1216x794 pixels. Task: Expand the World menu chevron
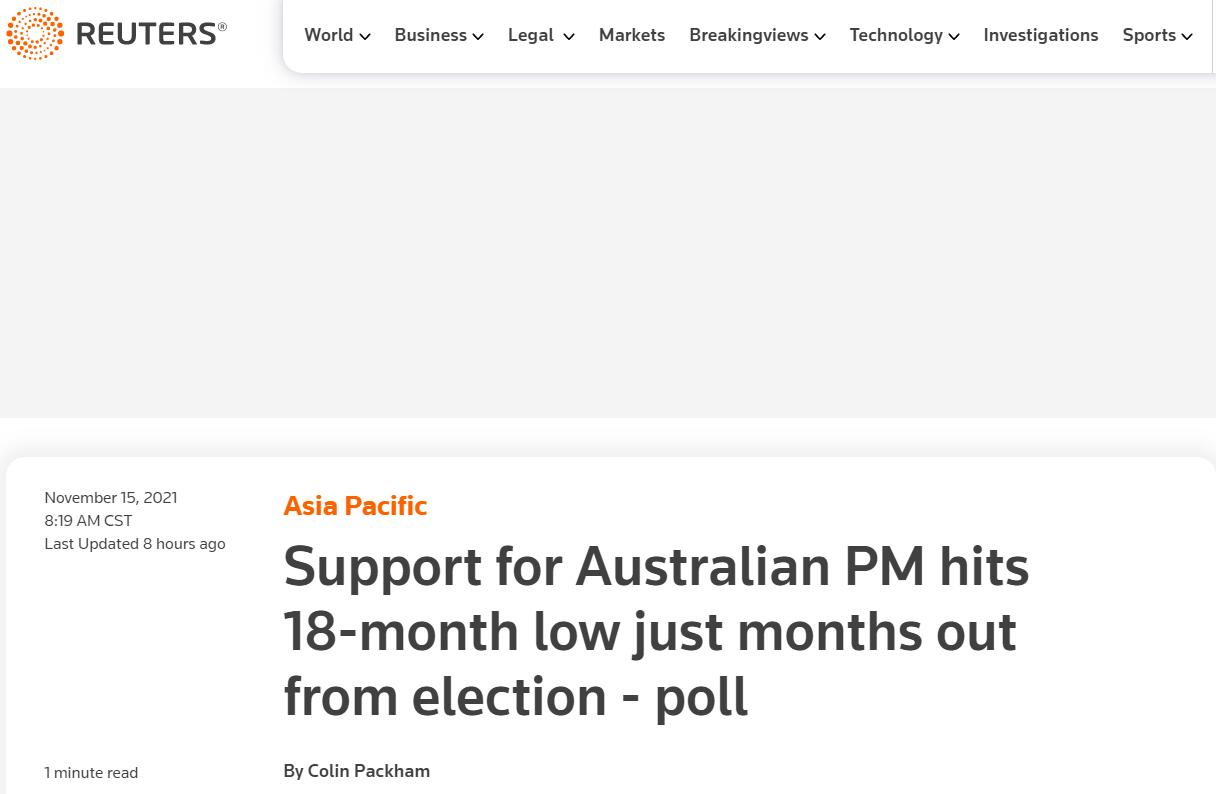[365, 37]
